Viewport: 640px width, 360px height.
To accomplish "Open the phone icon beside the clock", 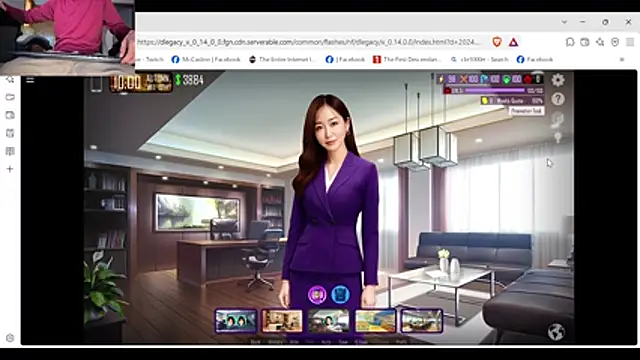I will click(x=96, y=84).
